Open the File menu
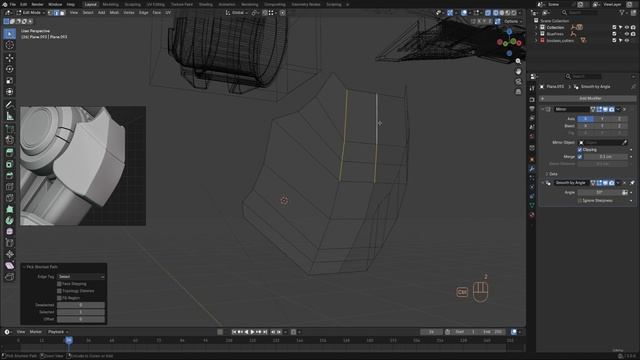This screenshot has height=360, width=640. pos(13,4)
